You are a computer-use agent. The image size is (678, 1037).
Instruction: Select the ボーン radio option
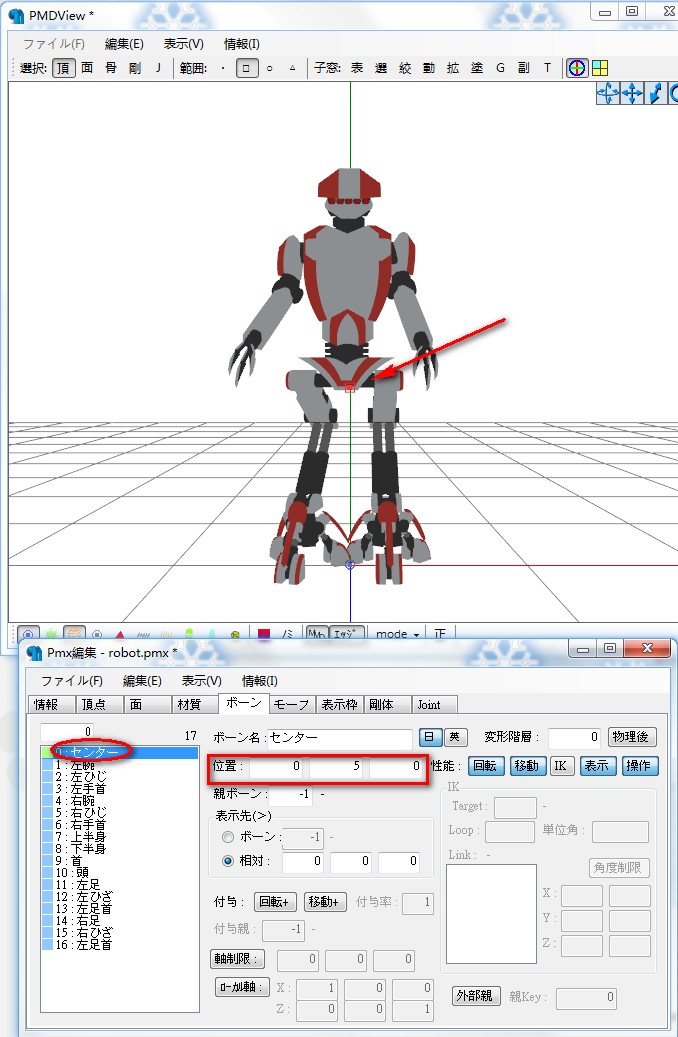(228, 837)
